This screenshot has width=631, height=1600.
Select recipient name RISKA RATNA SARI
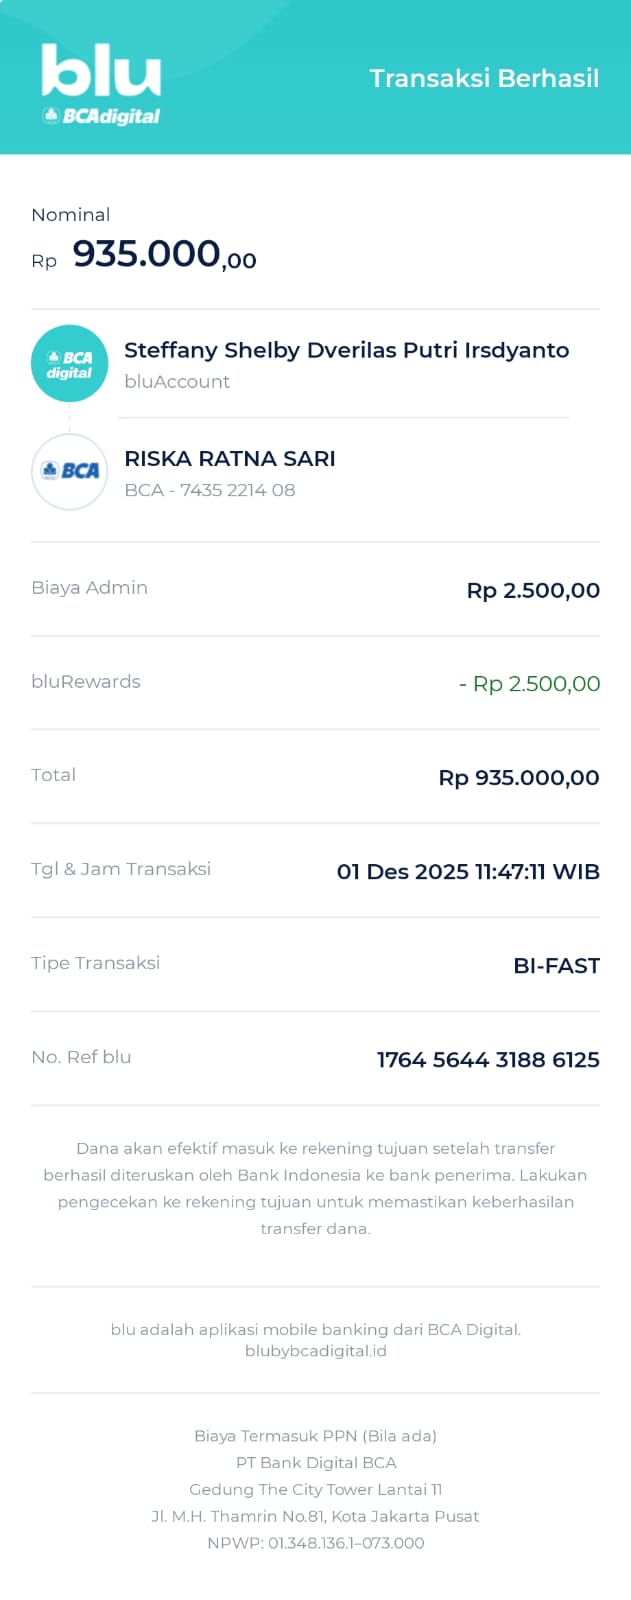pos(230,459)
